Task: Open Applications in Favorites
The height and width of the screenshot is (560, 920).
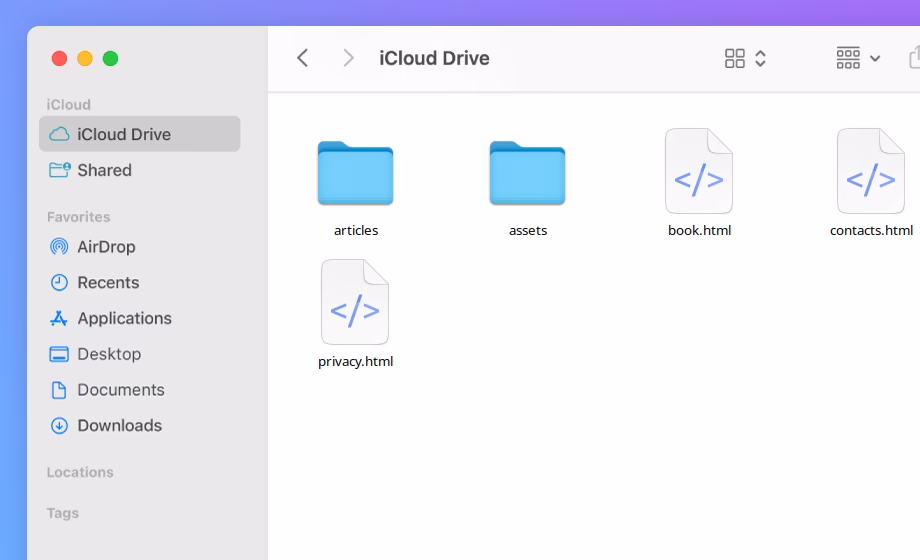Action: (x=124, y=318)
